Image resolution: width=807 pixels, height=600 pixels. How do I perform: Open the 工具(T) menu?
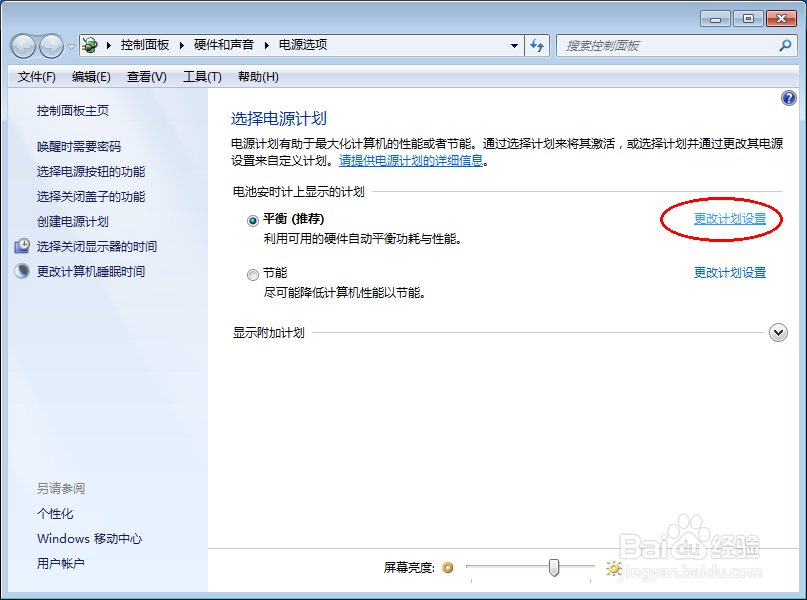(x=202, y=77)
